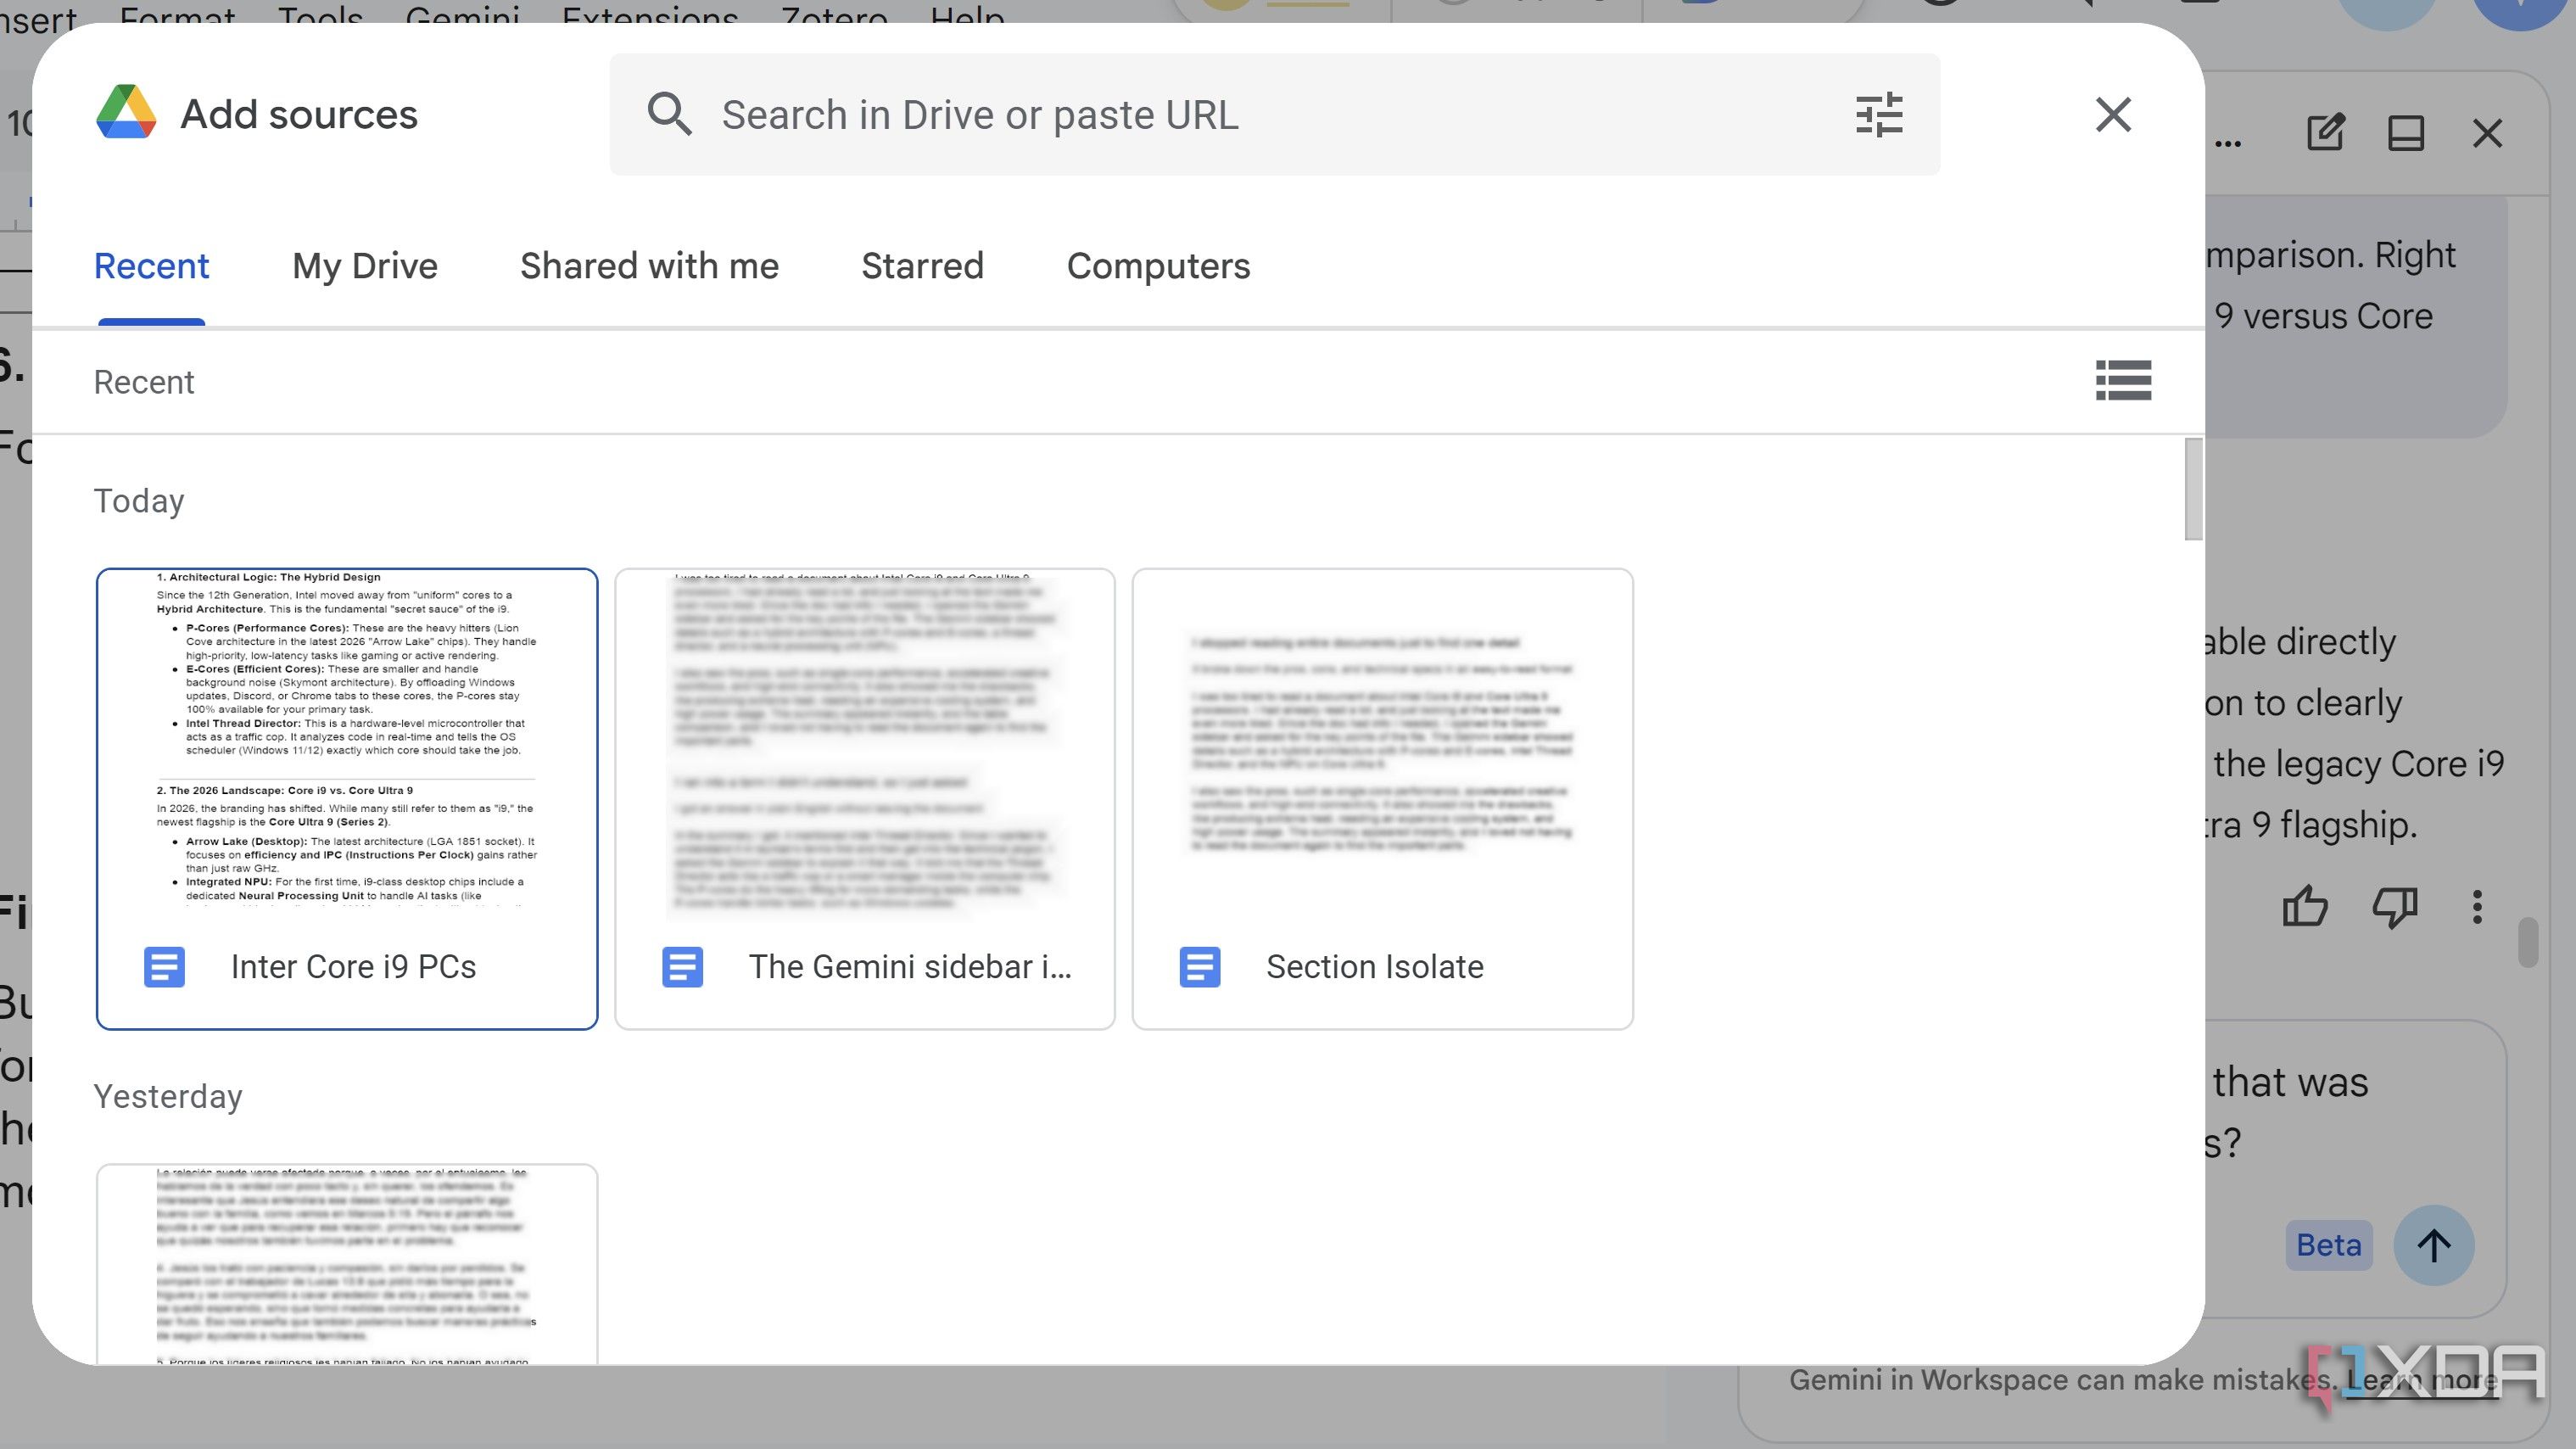Image resolution: width=2576 pixels, height=1449 pixels.
Task: Select Section Isolate document thumbnail
Action: point(1383,798)
